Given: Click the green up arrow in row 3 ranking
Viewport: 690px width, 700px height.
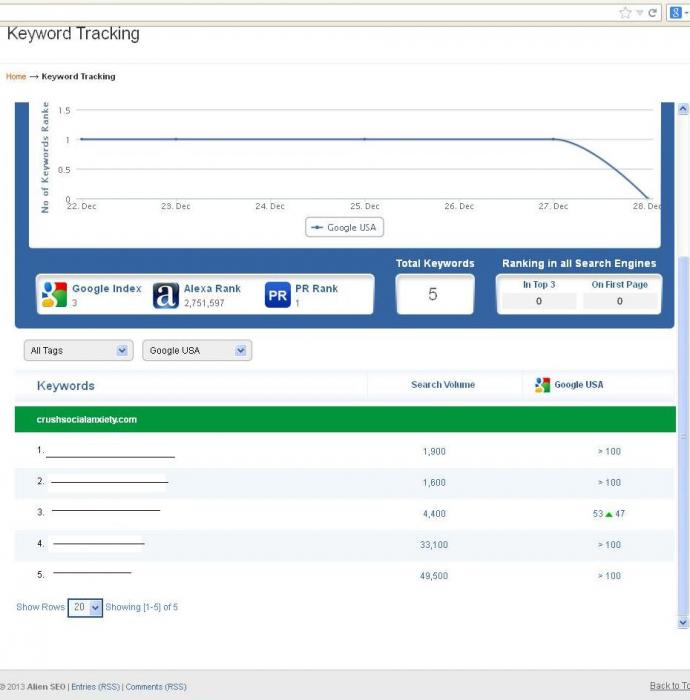Looking at the screenshot, I should (609, 514).
